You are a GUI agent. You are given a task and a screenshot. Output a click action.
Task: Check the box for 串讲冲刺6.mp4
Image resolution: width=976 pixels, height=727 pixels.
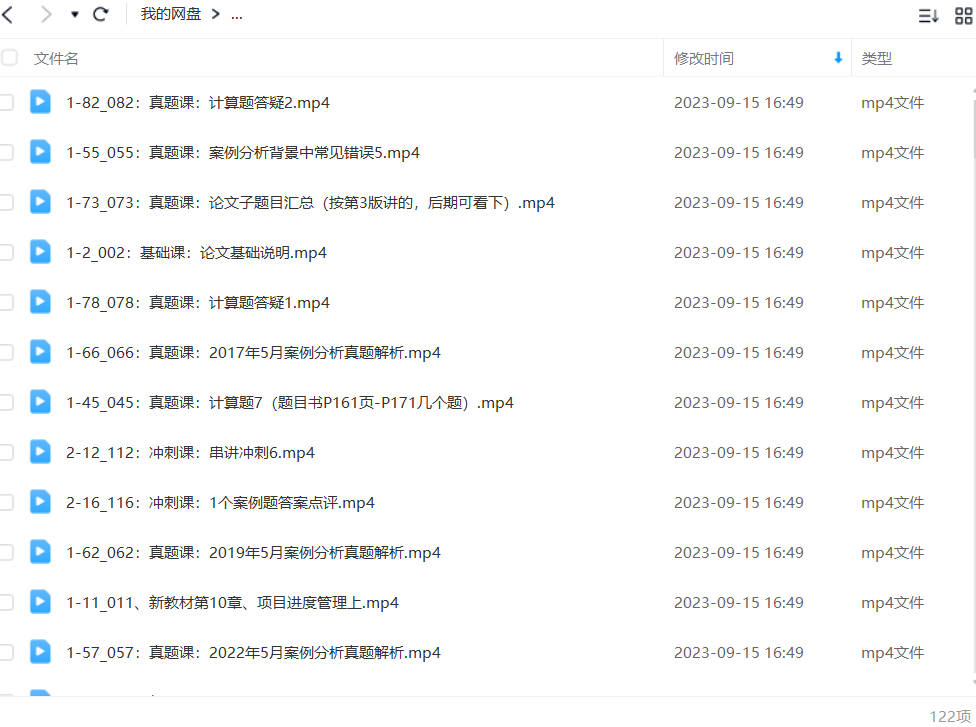click(6, 453)
